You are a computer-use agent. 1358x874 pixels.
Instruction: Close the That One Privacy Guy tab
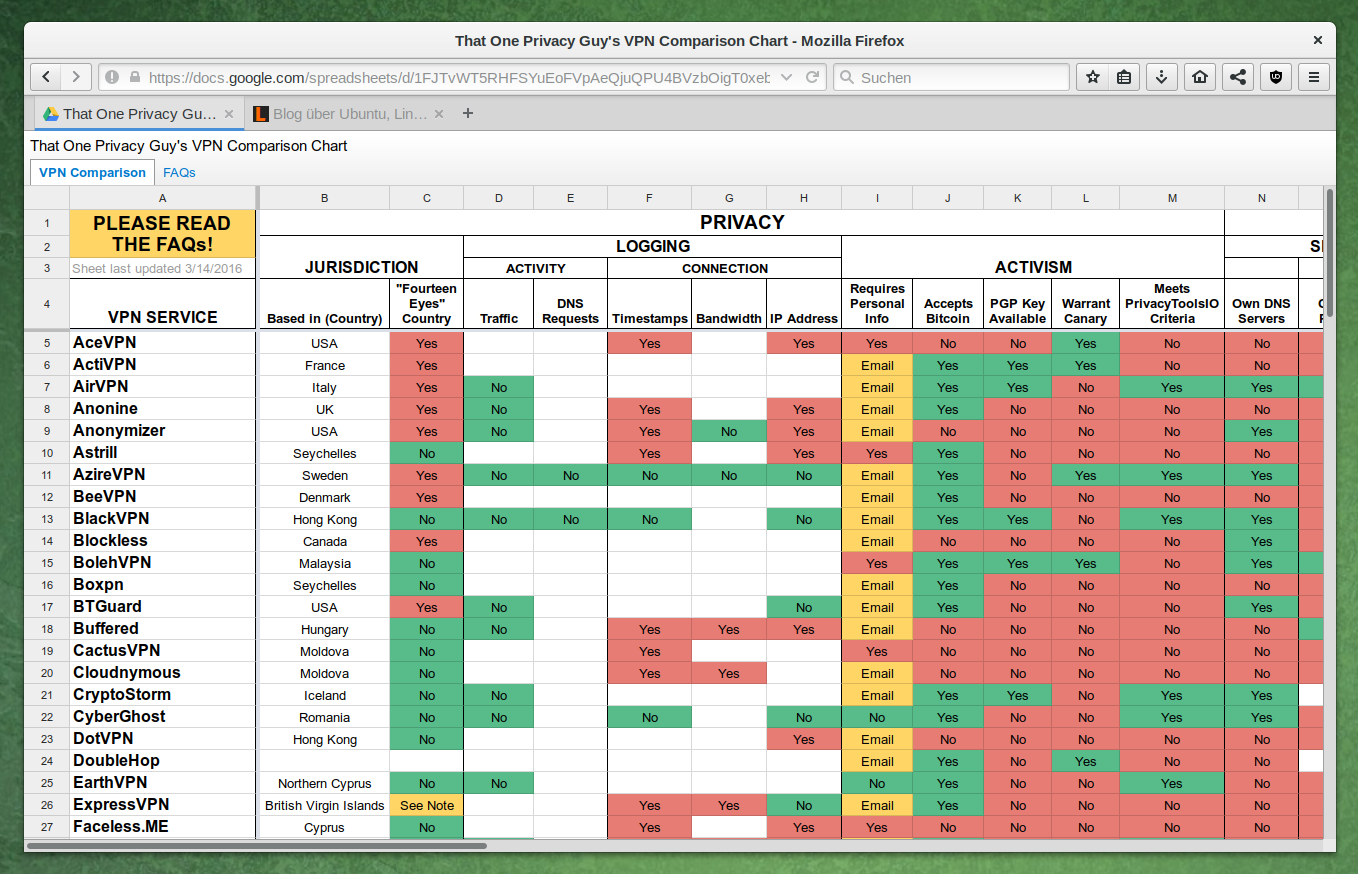click(x=229, y=114)
